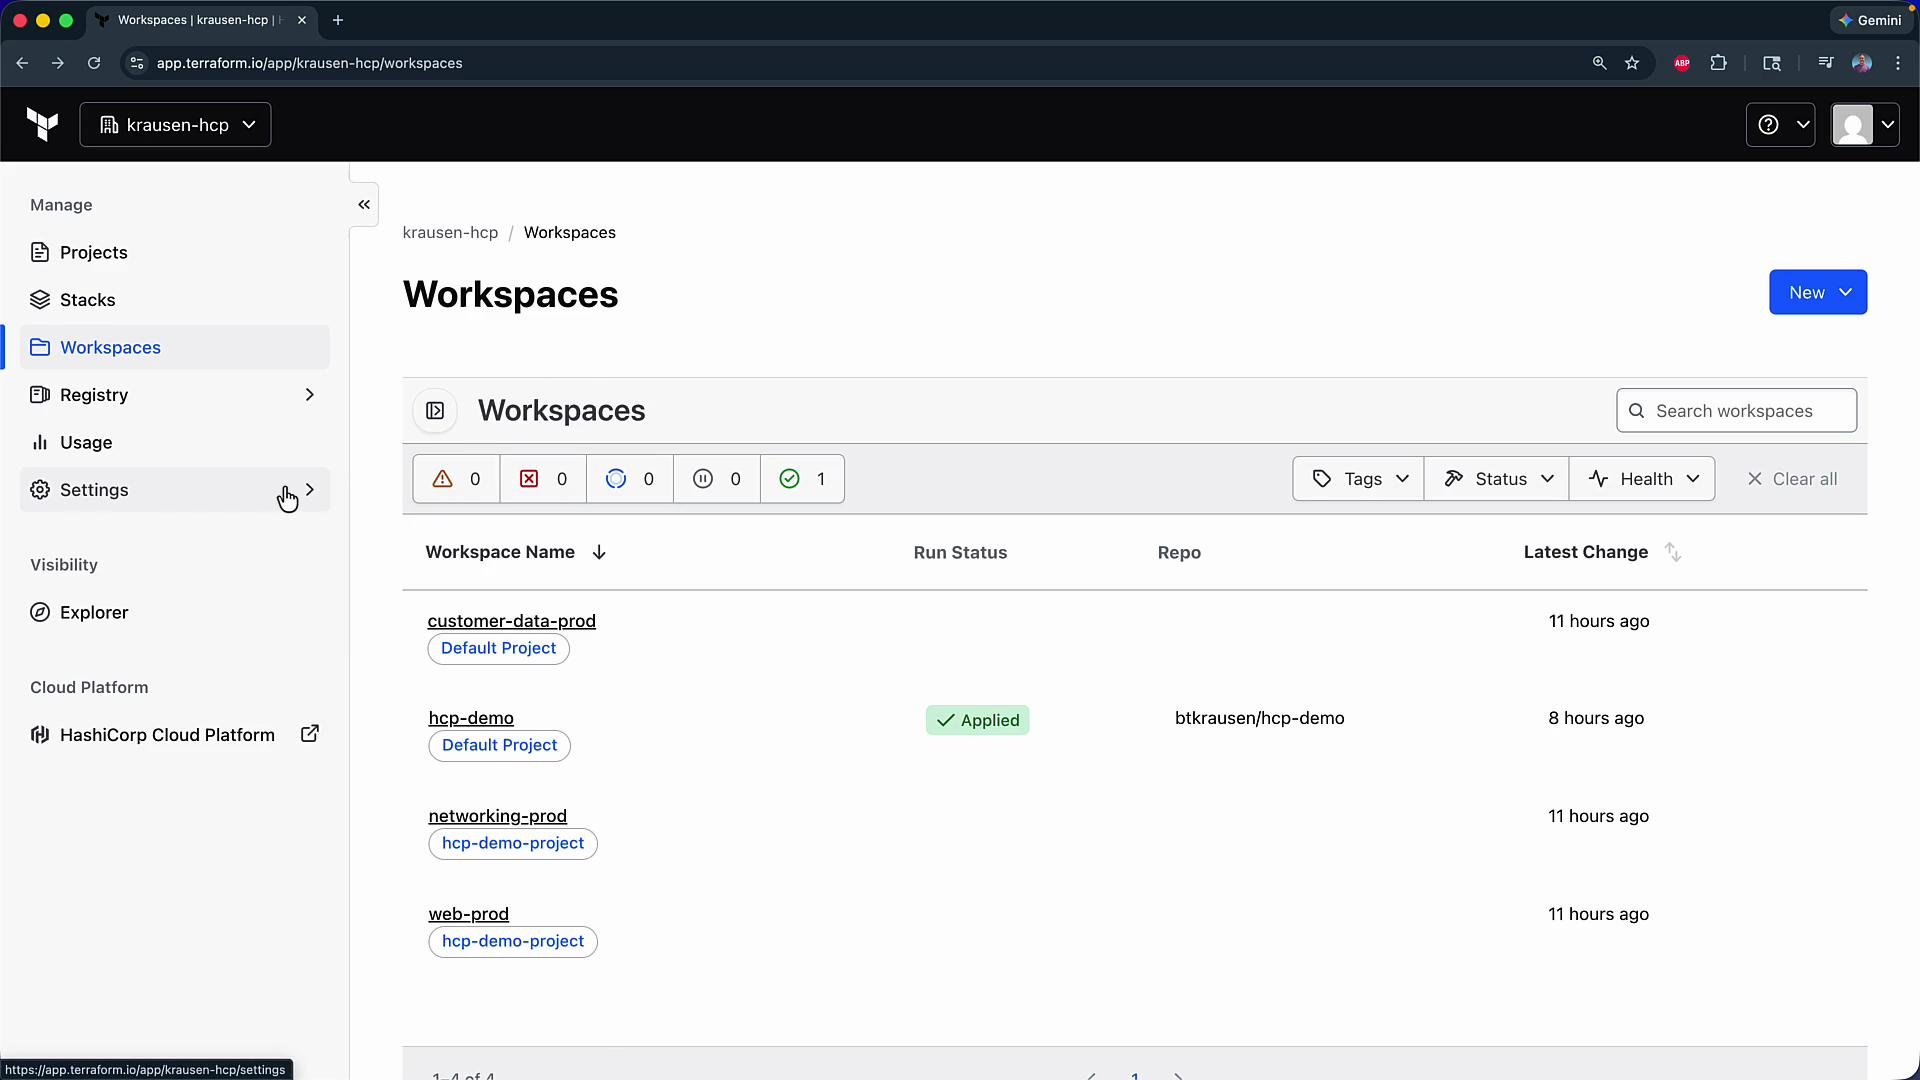1920x1080 pixels.
Task: Go forward with the browser forward arrow
Action: click(58, 63)
